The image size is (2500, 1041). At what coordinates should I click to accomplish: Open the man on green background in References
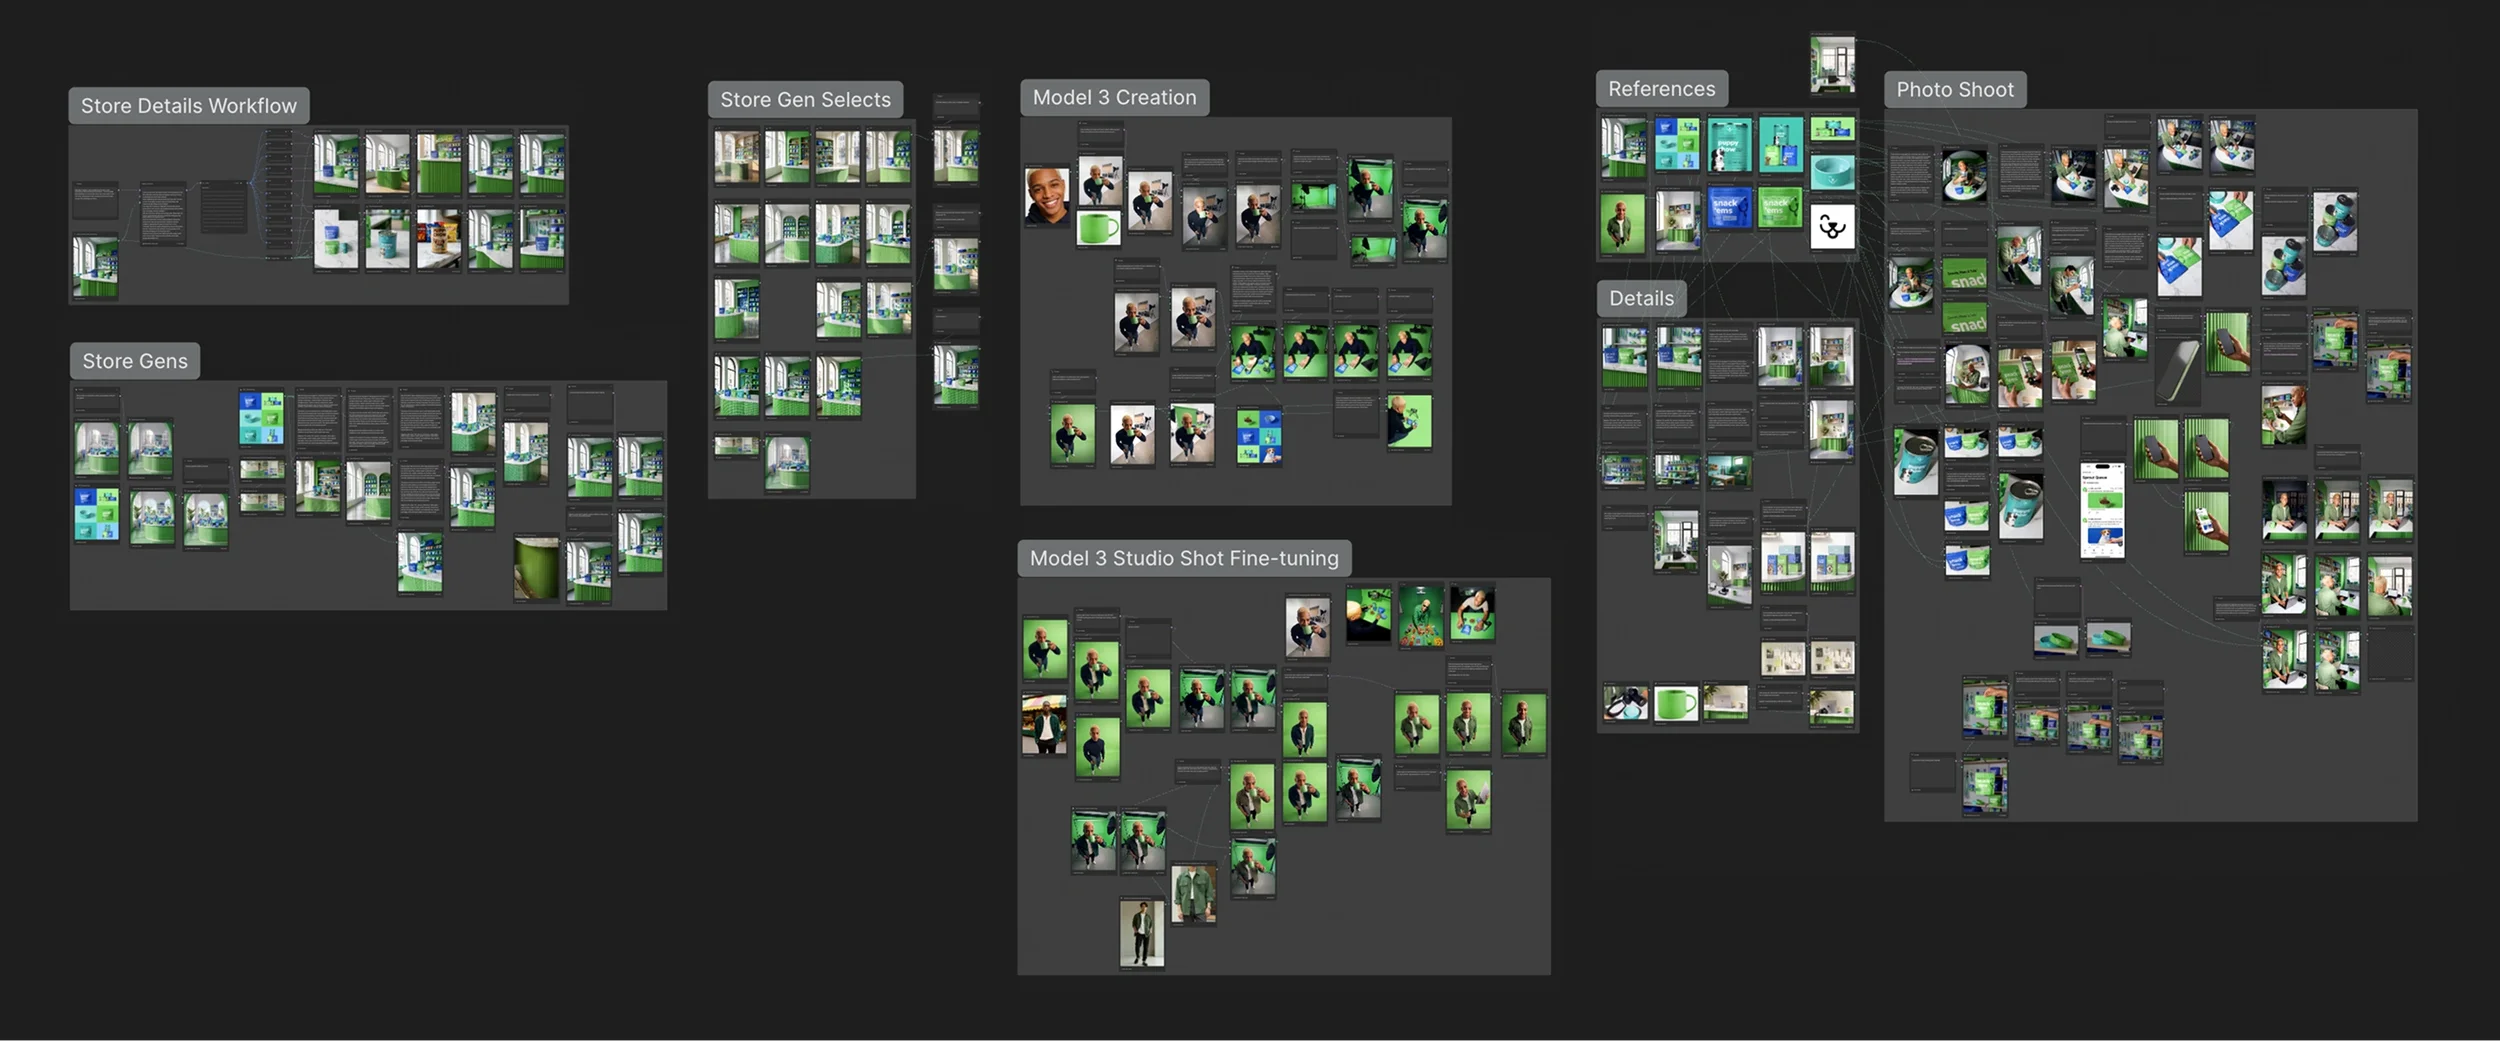click(x=1622, y=223)
